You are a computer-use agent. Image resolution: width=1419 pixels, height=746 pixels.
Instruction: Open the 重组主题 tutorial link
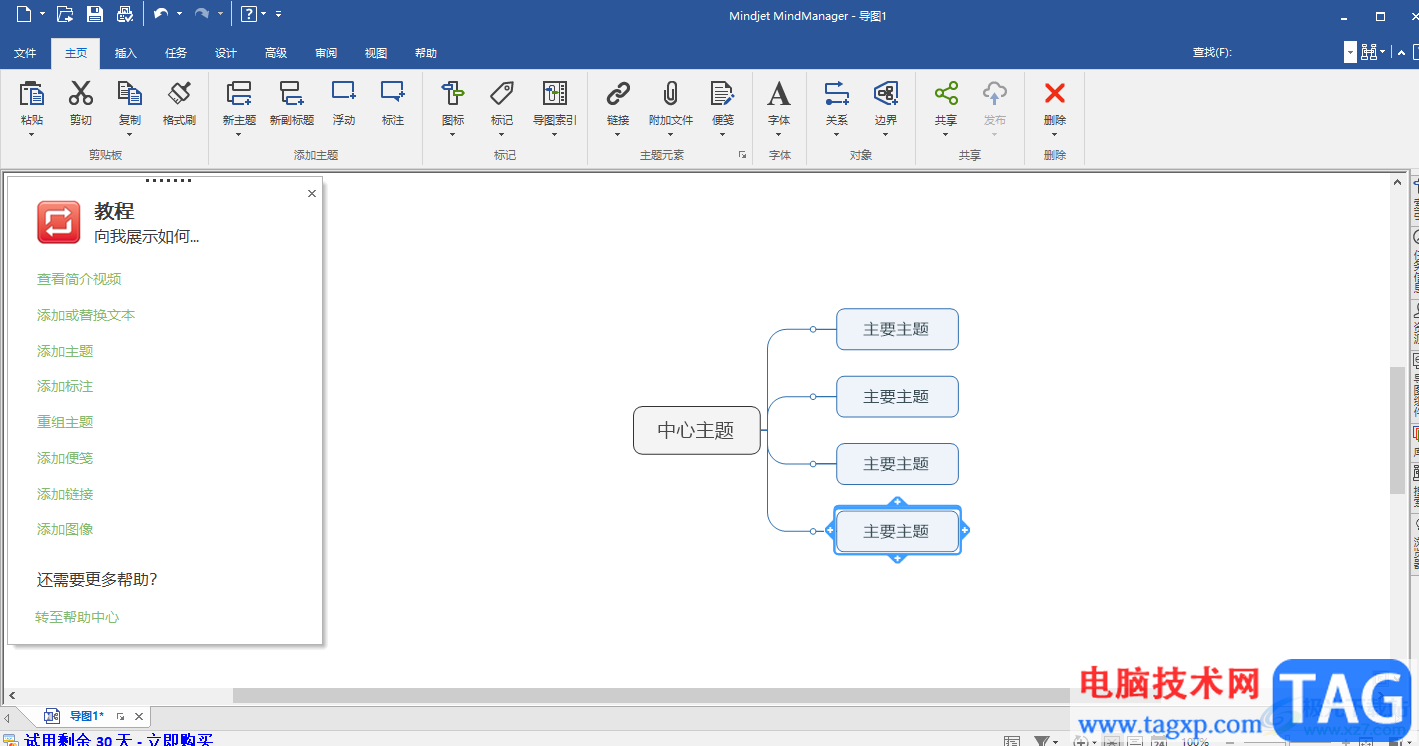[x=65, y=422]
